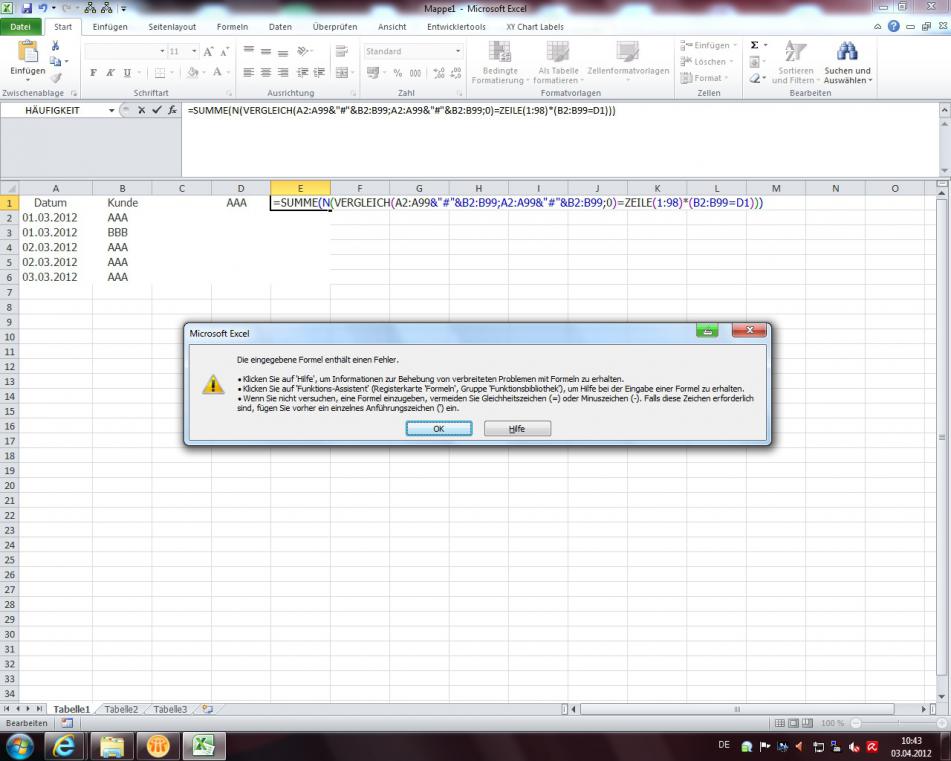Click the Undo arrow in the quick access toolbar
This screenshot has width=951, height=761.
pyautogui.click(x=42, y=8)
